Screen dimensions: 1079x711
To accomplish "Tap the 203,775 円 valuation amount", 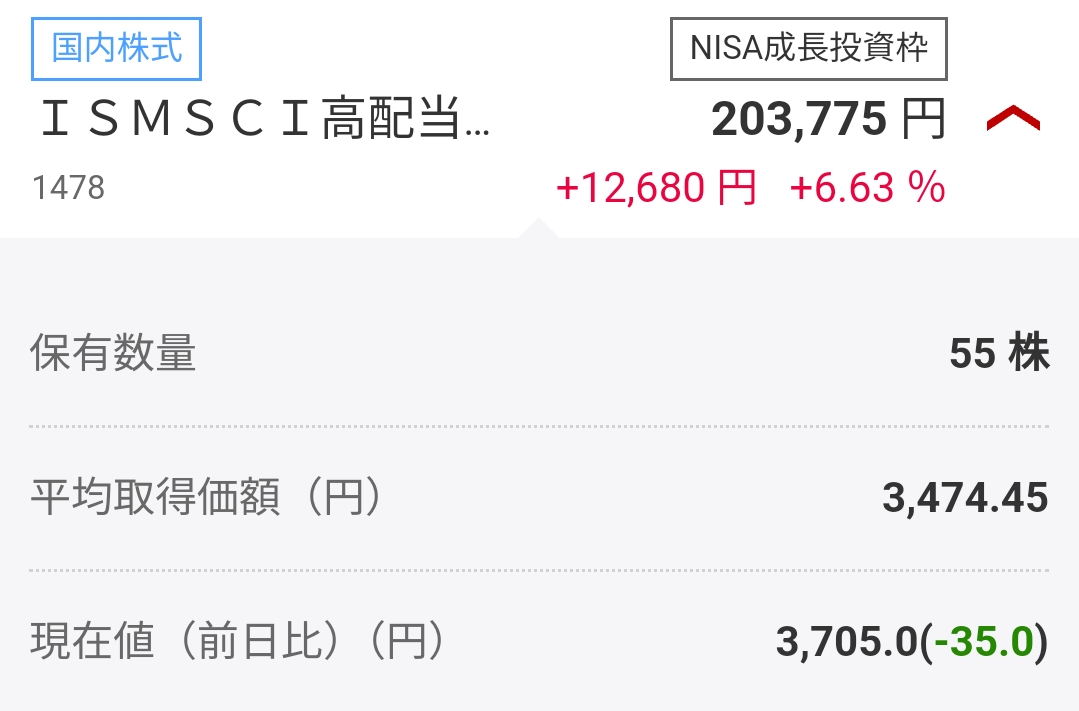I will coord(799,121).
